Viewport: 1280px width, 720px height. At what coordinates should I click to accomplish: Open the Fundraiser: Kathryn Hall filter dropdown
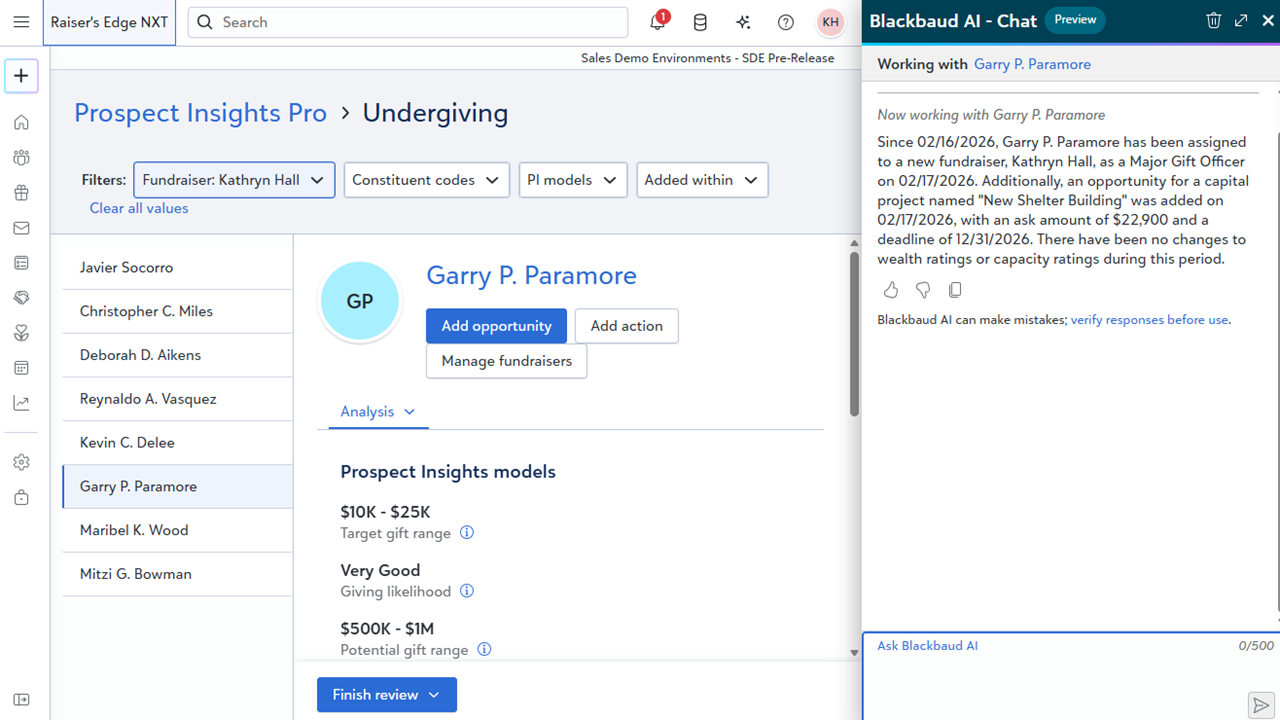click(x=233, y=180)
